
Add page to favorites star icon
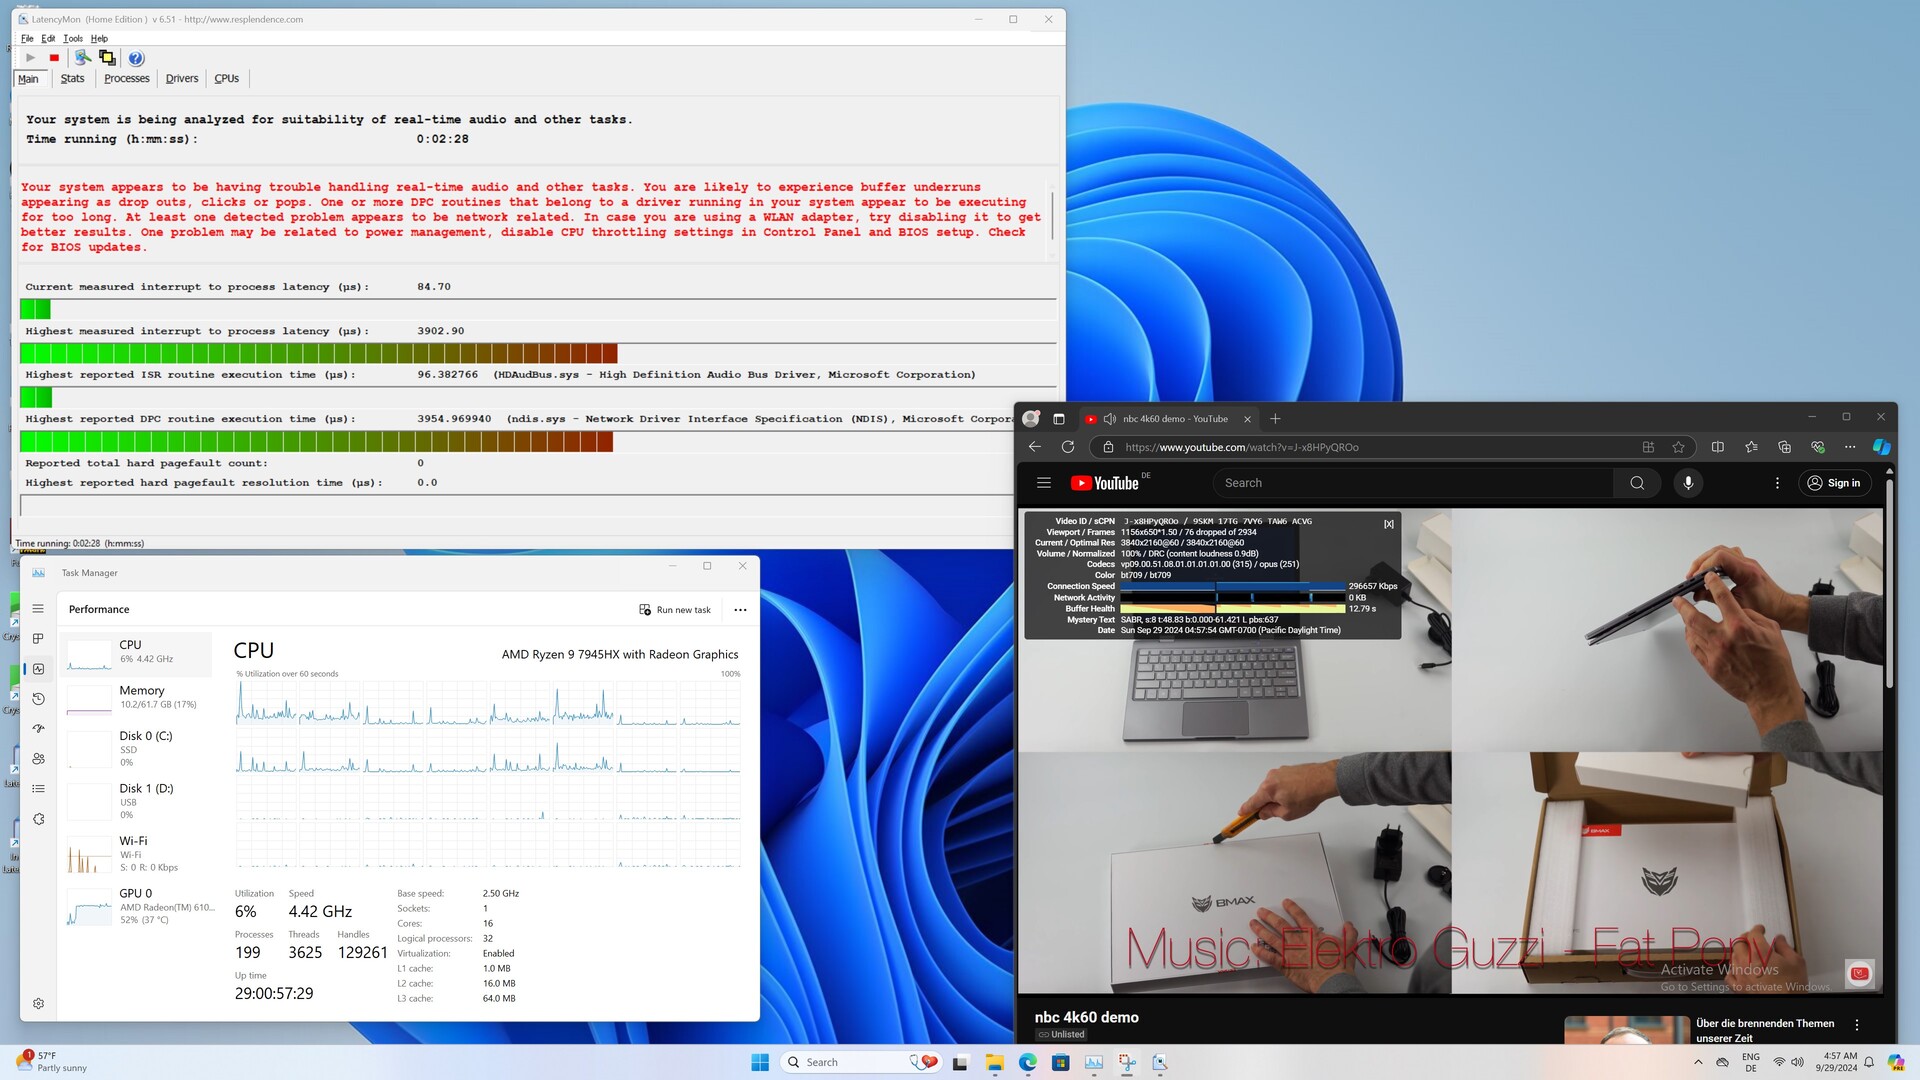pyautogui.click(x=1678, y=447)
